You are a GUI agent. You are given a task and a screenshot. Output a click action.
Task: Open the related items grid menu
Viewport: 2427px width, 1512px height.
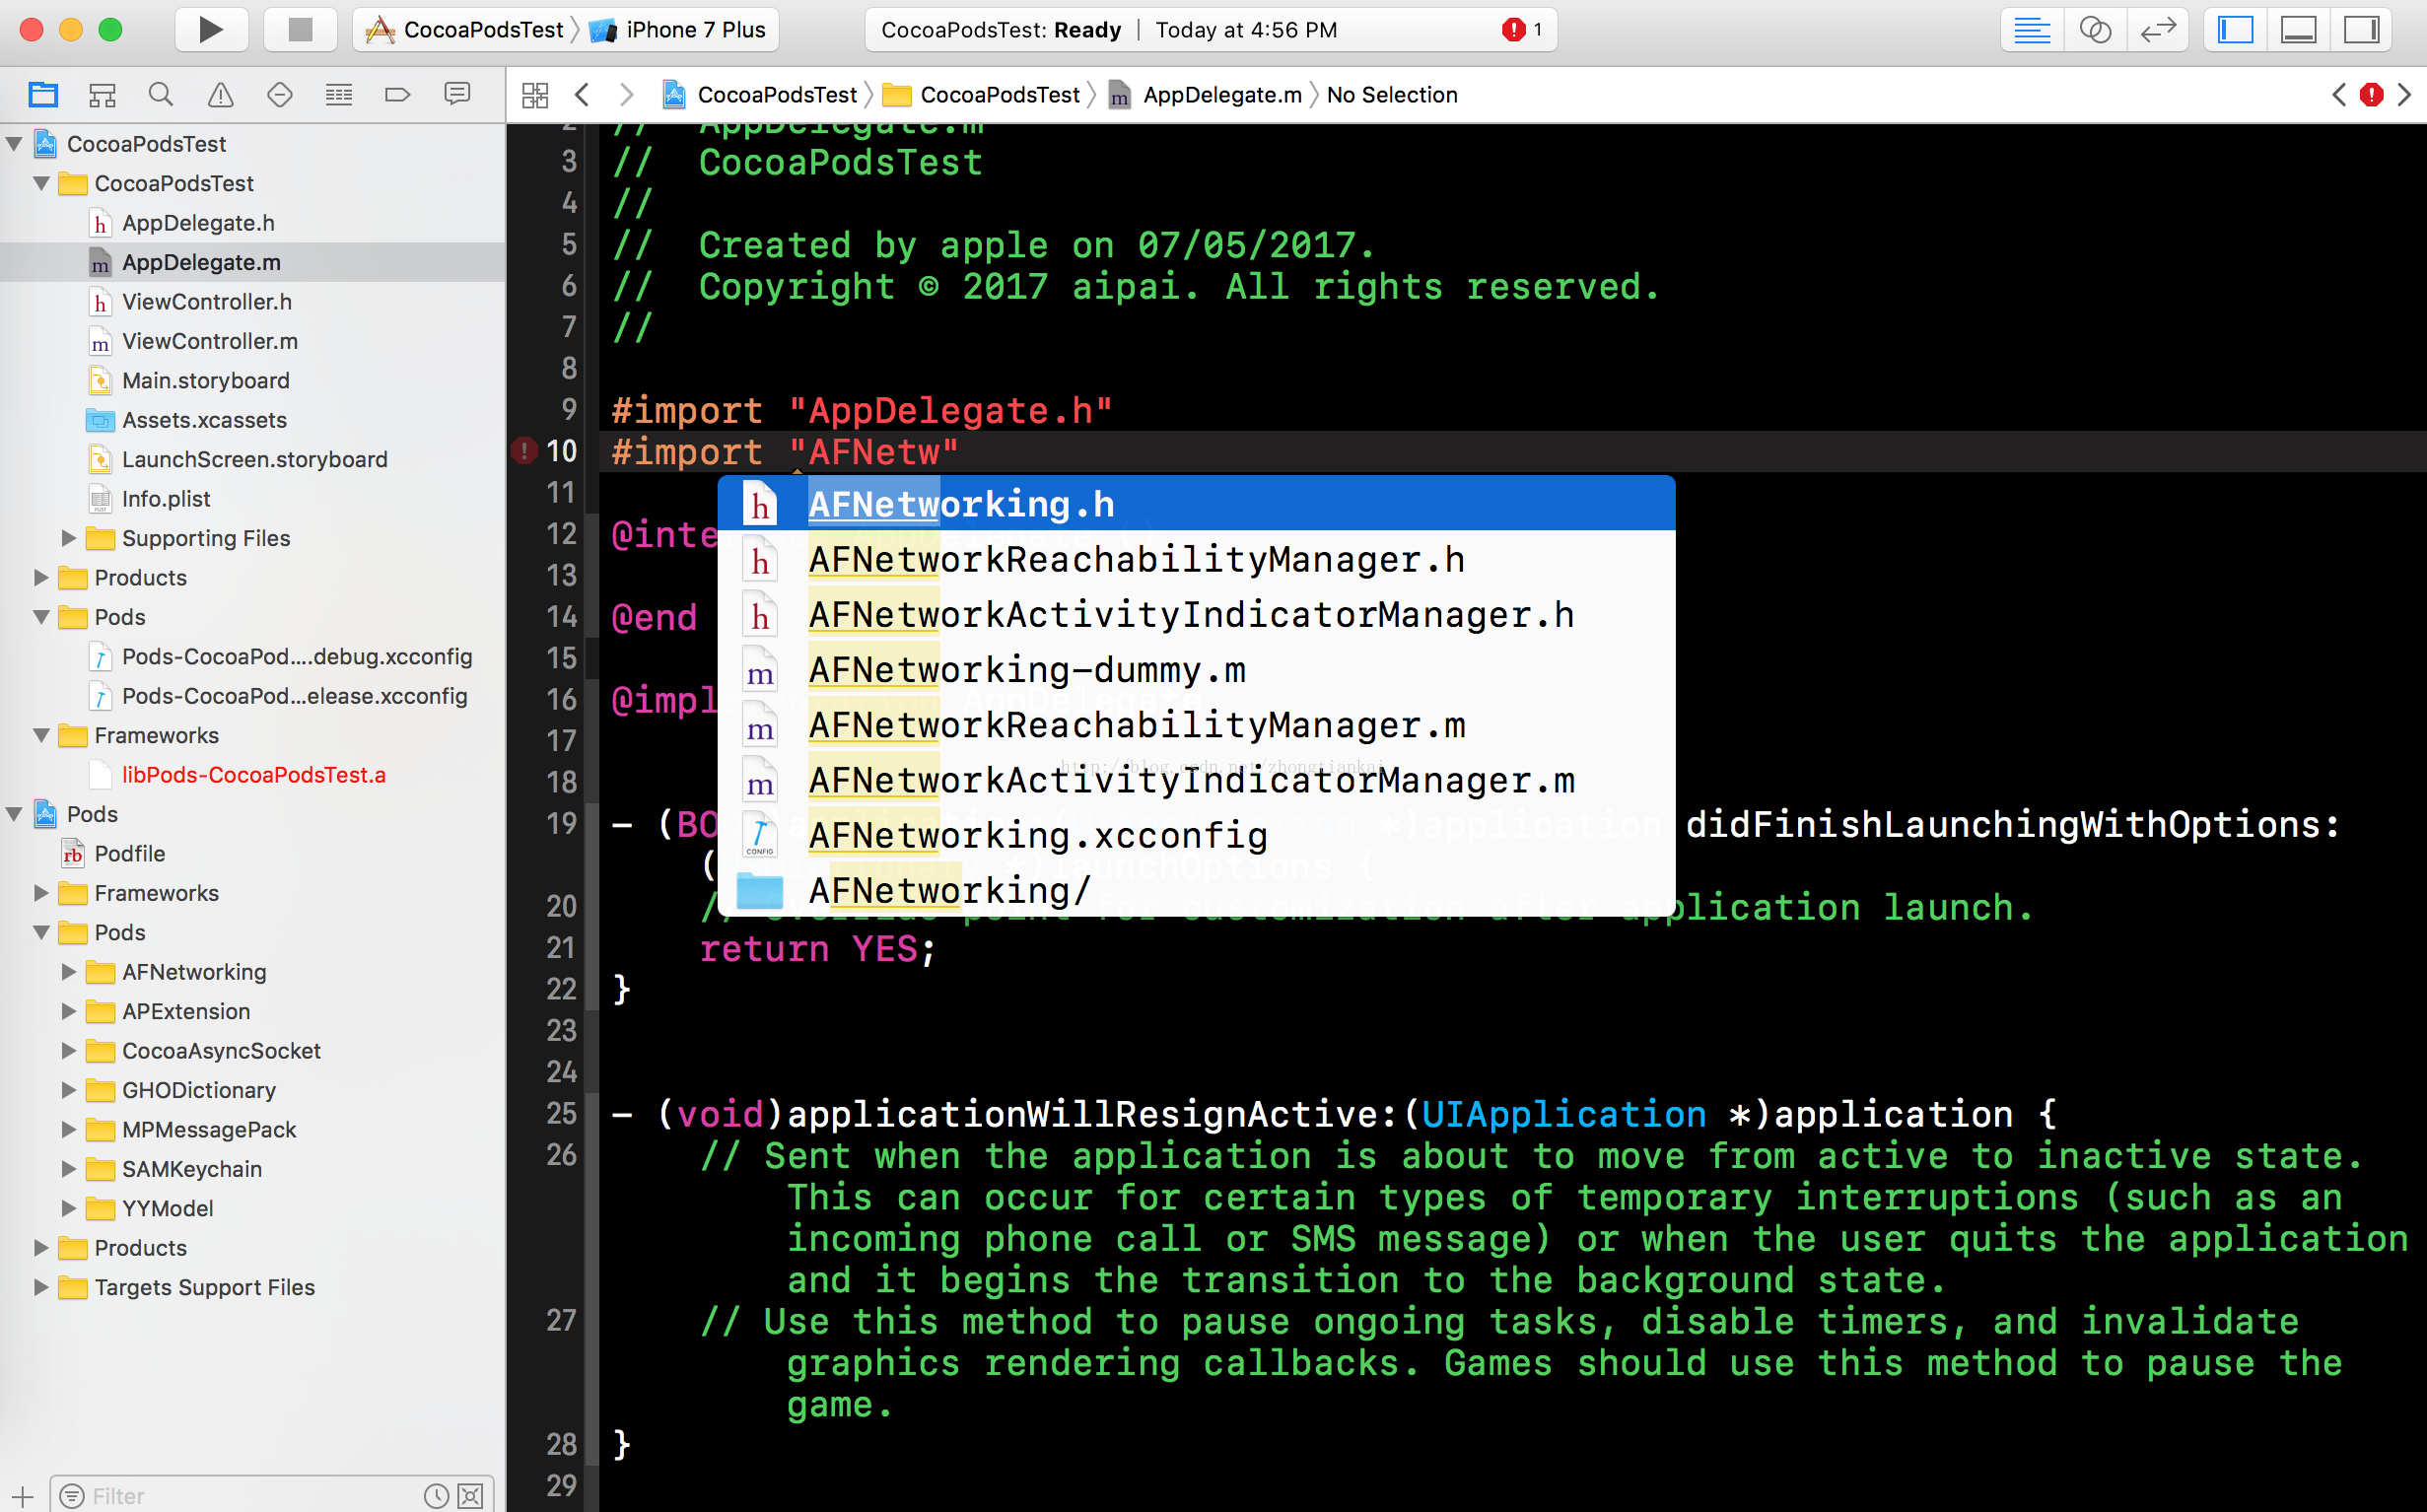pyautogui.click(x=535, y=95)
